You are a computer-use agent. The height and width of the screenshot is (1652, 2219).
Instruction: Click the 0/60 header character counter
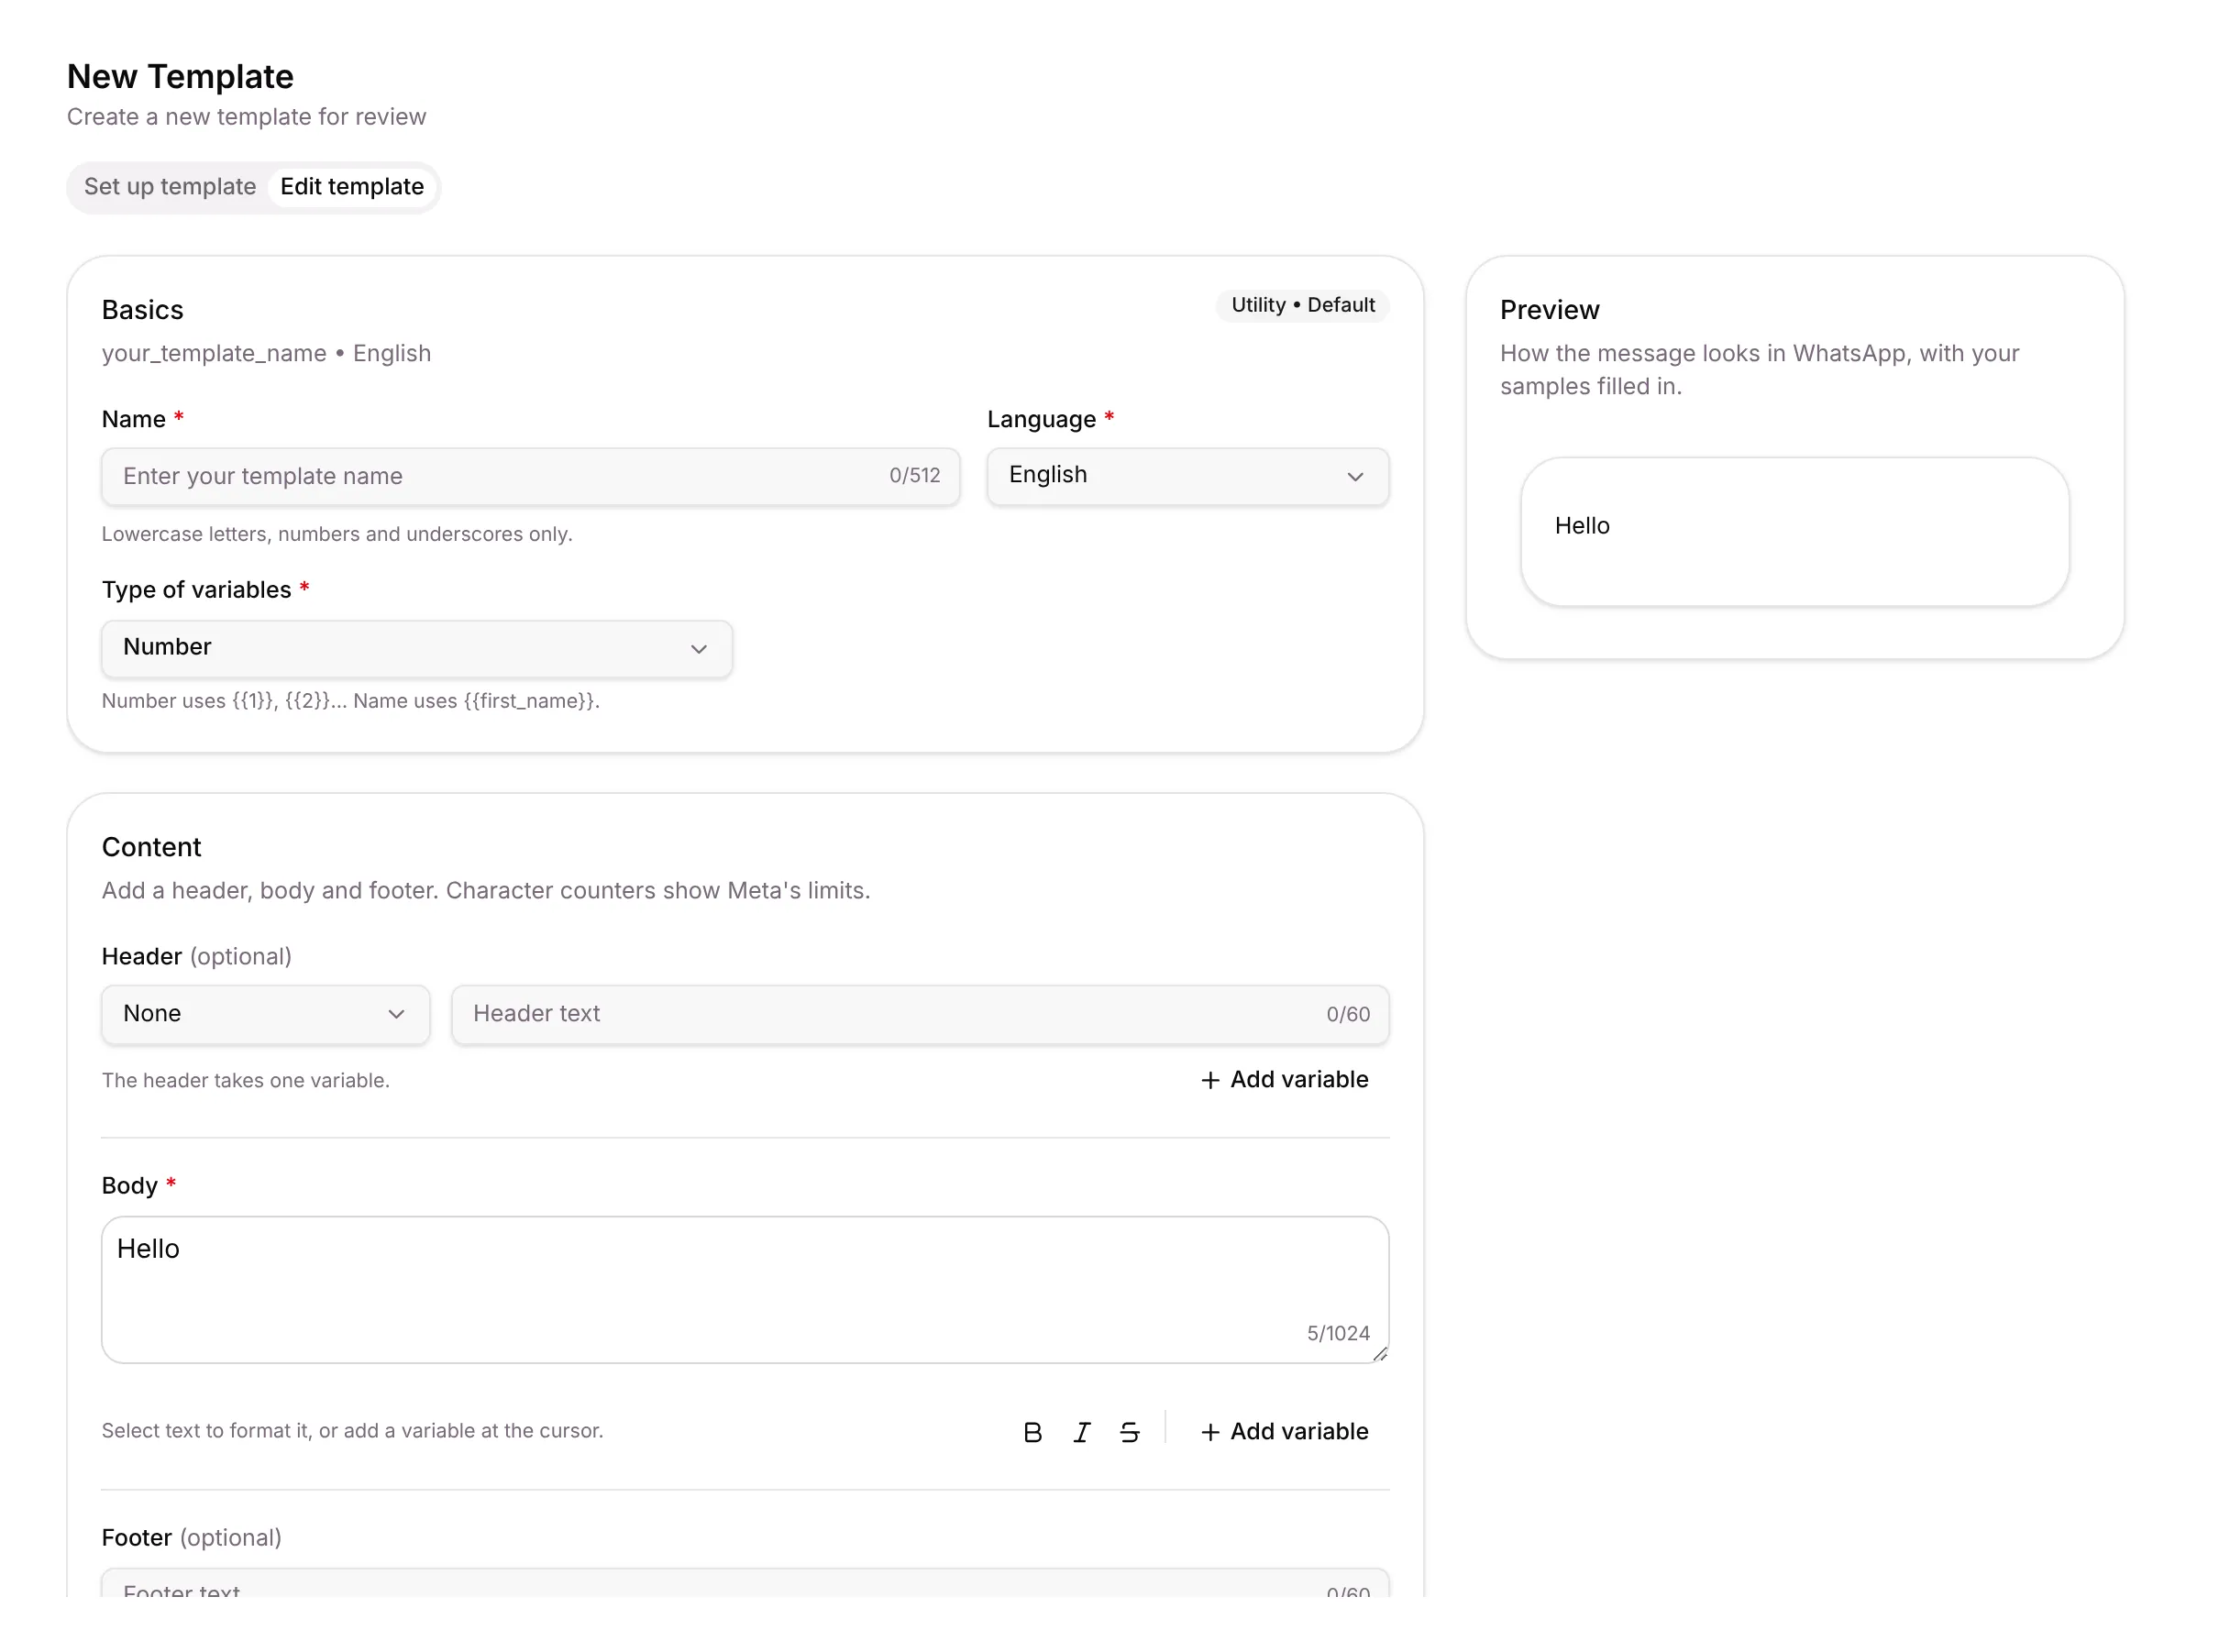coord(1348,1014)
